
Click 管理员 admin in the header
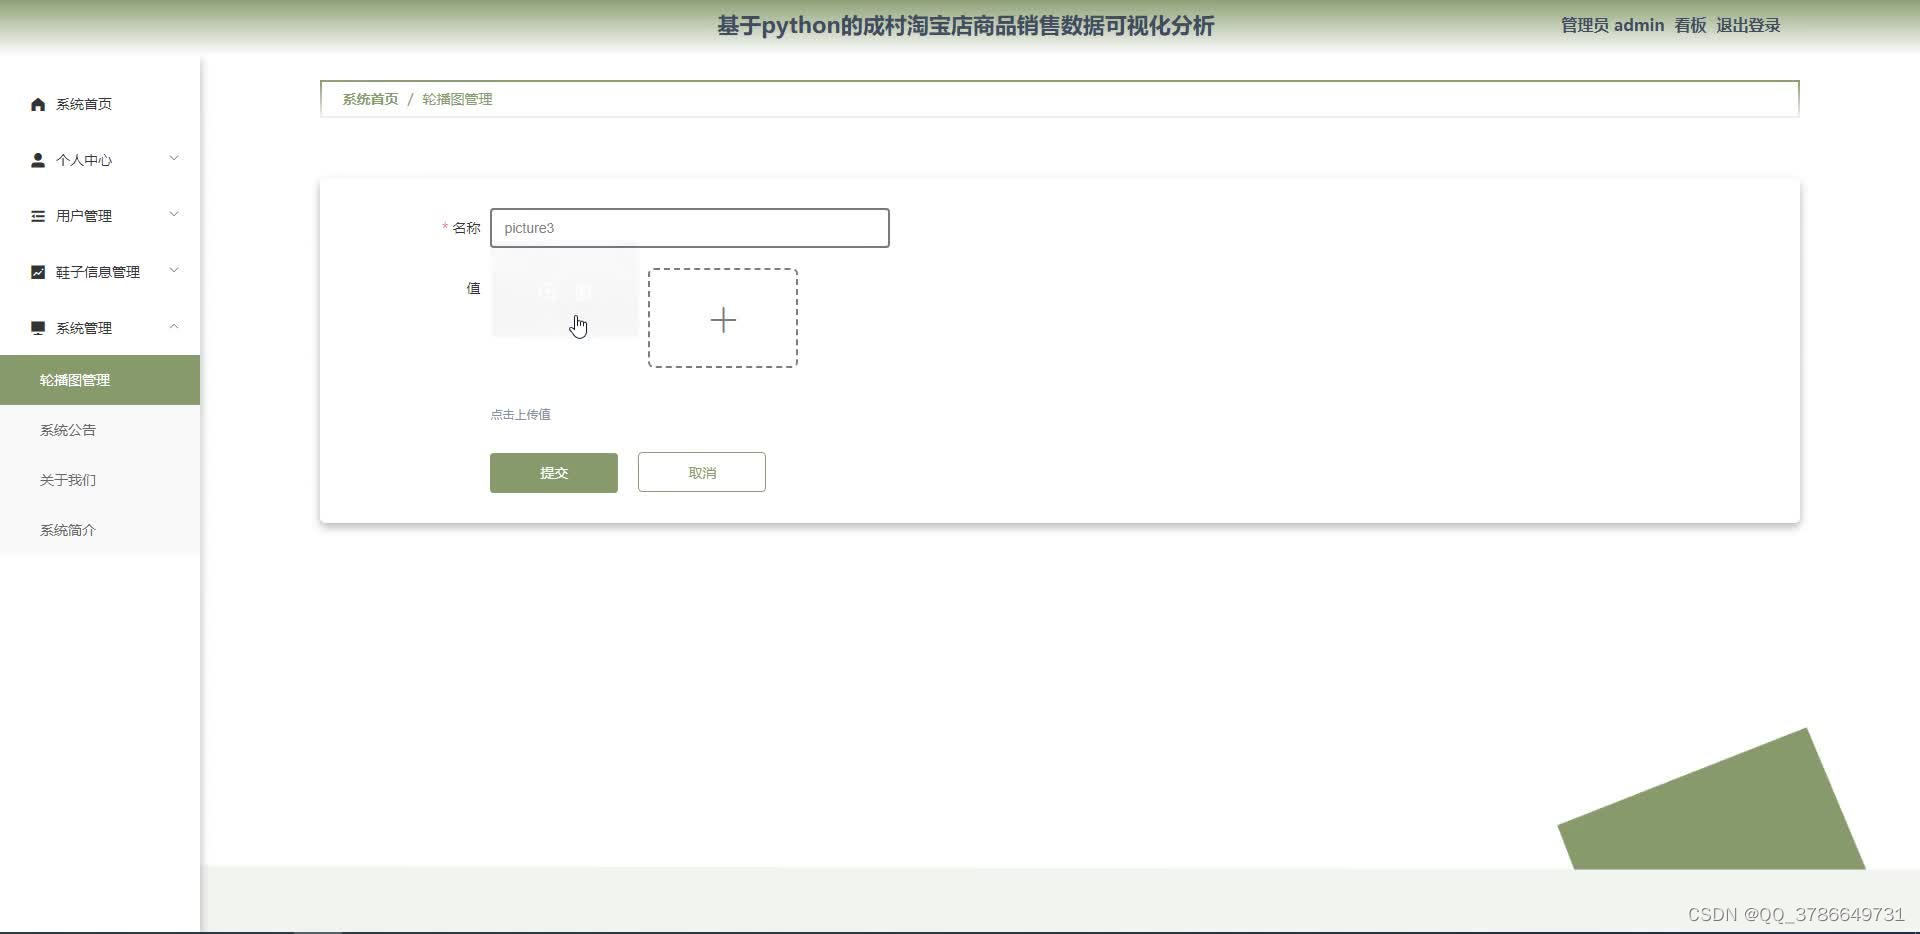pos(1612,26)
